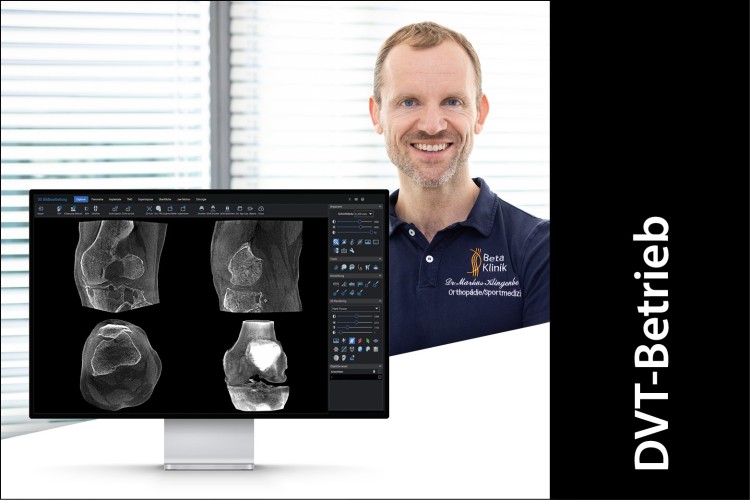Click the camera icon in the right panel
Viewport: 750px width, 500px height.
click(344, 250)
